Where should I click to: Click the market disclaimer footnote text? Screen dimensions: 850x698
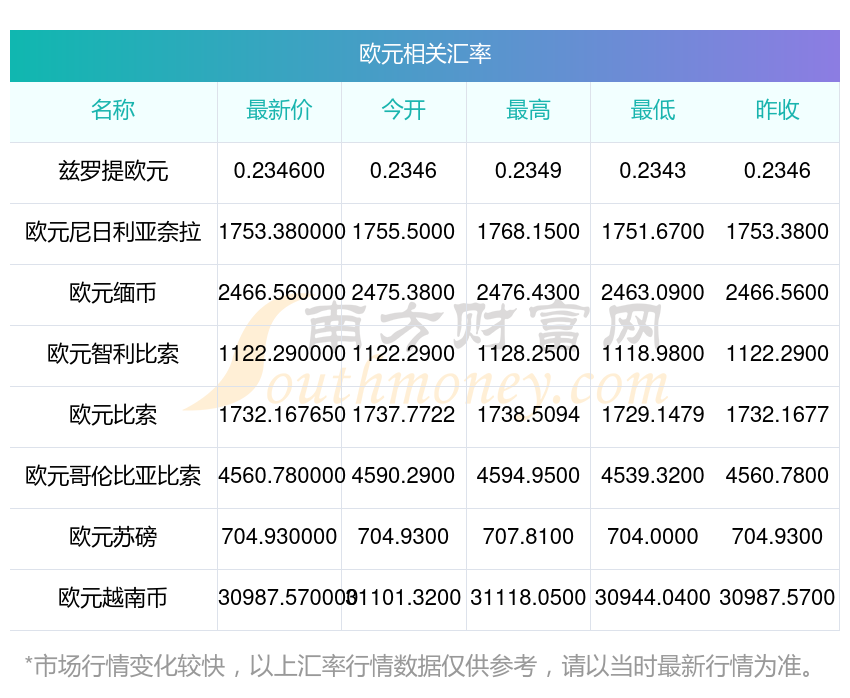pos(418,666)
